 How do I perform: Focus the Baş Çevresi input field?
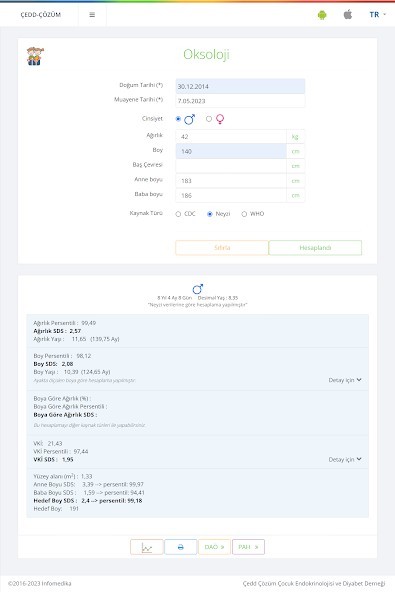click(231, 166)
